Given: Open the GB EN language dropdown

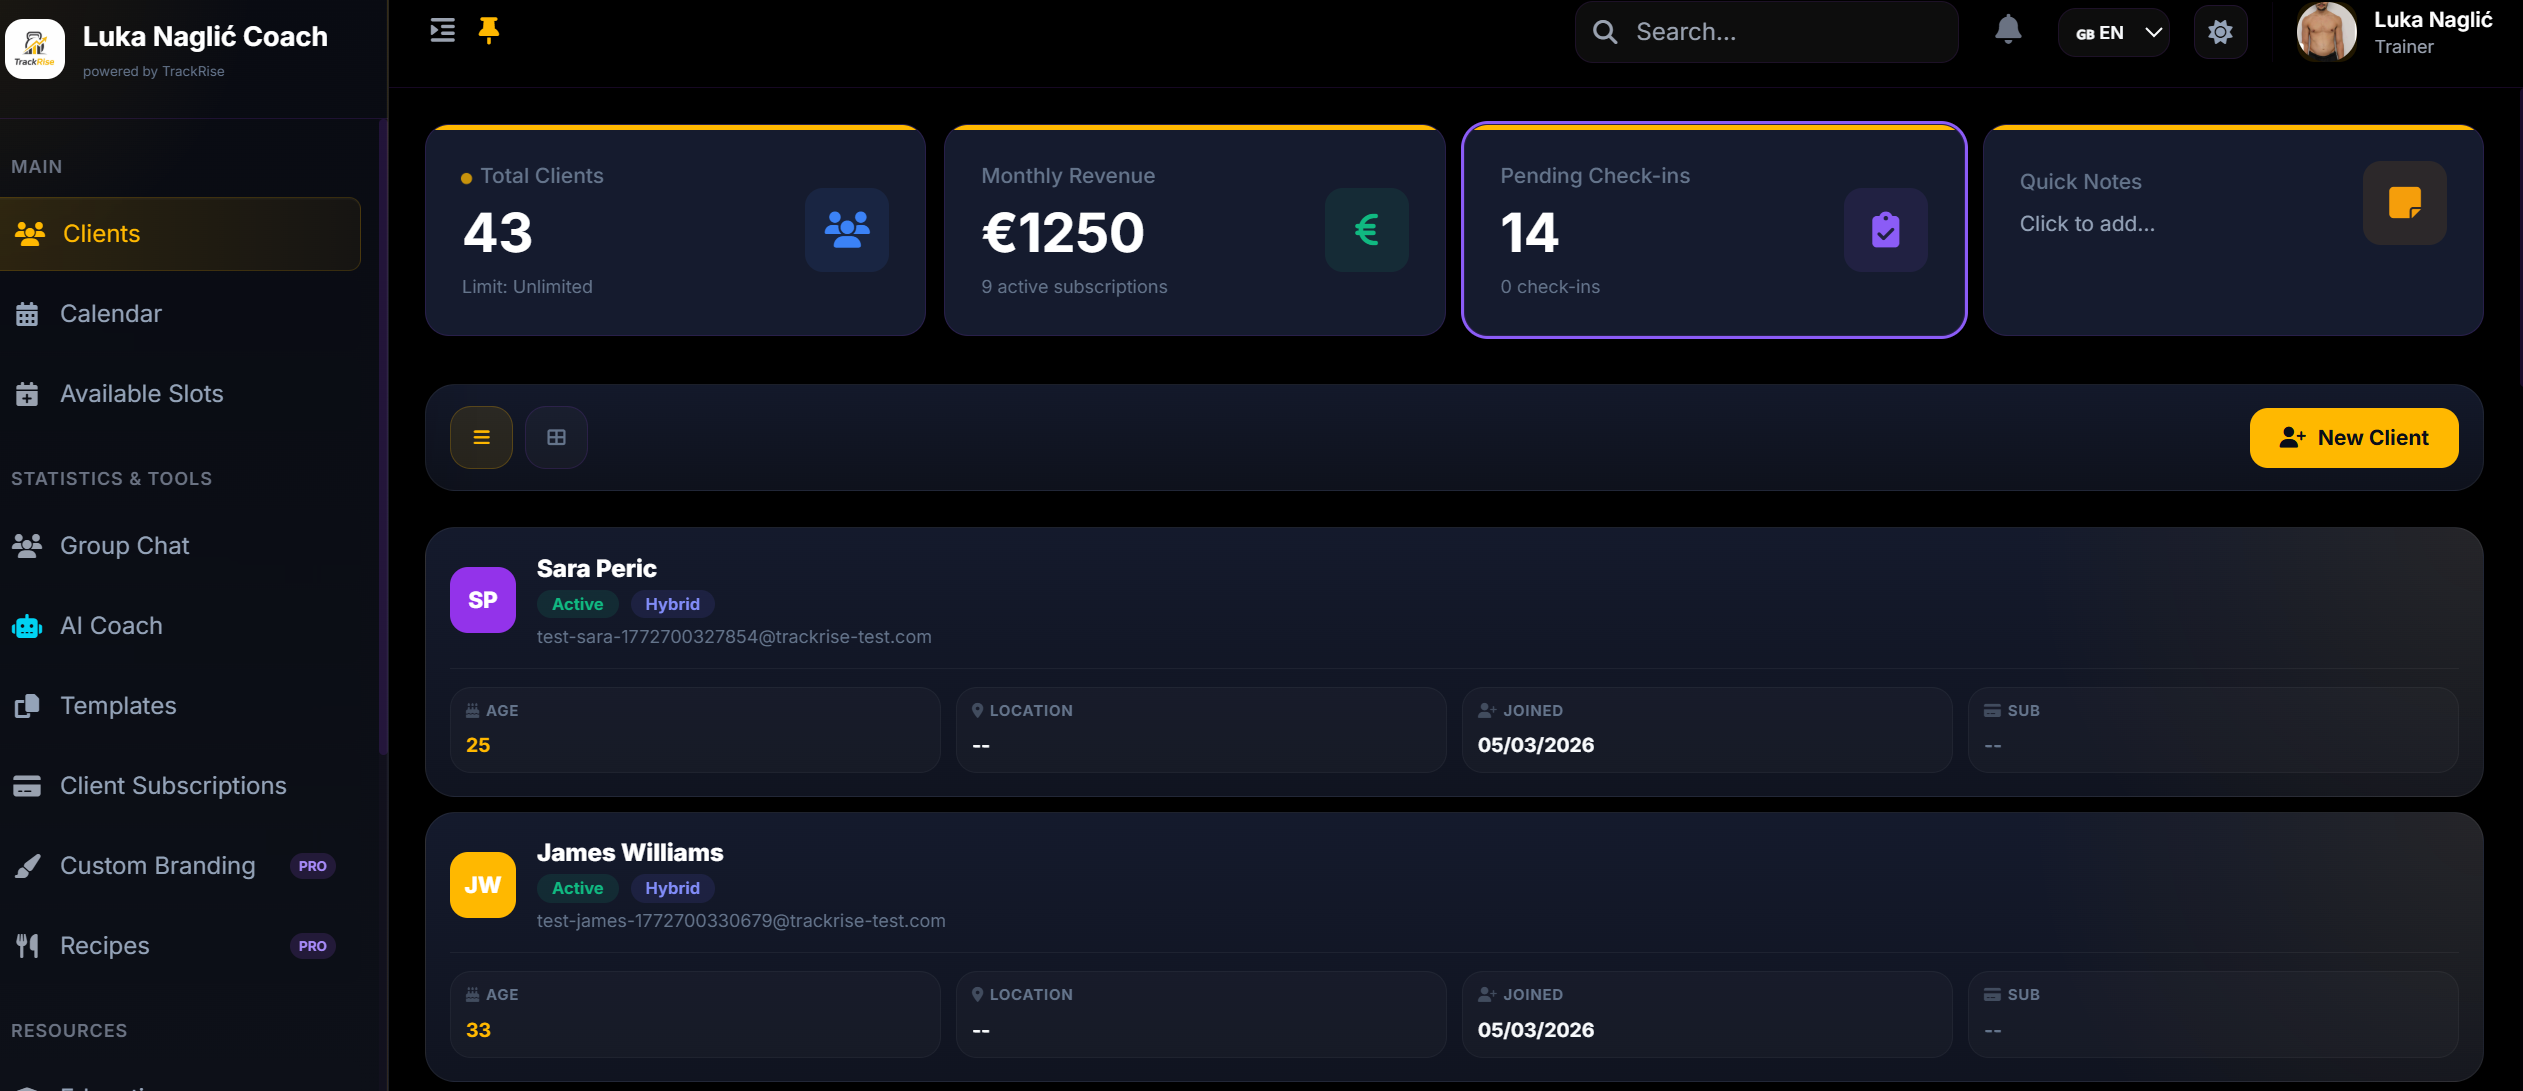Looking at the screenshot, I should 2113,31.
